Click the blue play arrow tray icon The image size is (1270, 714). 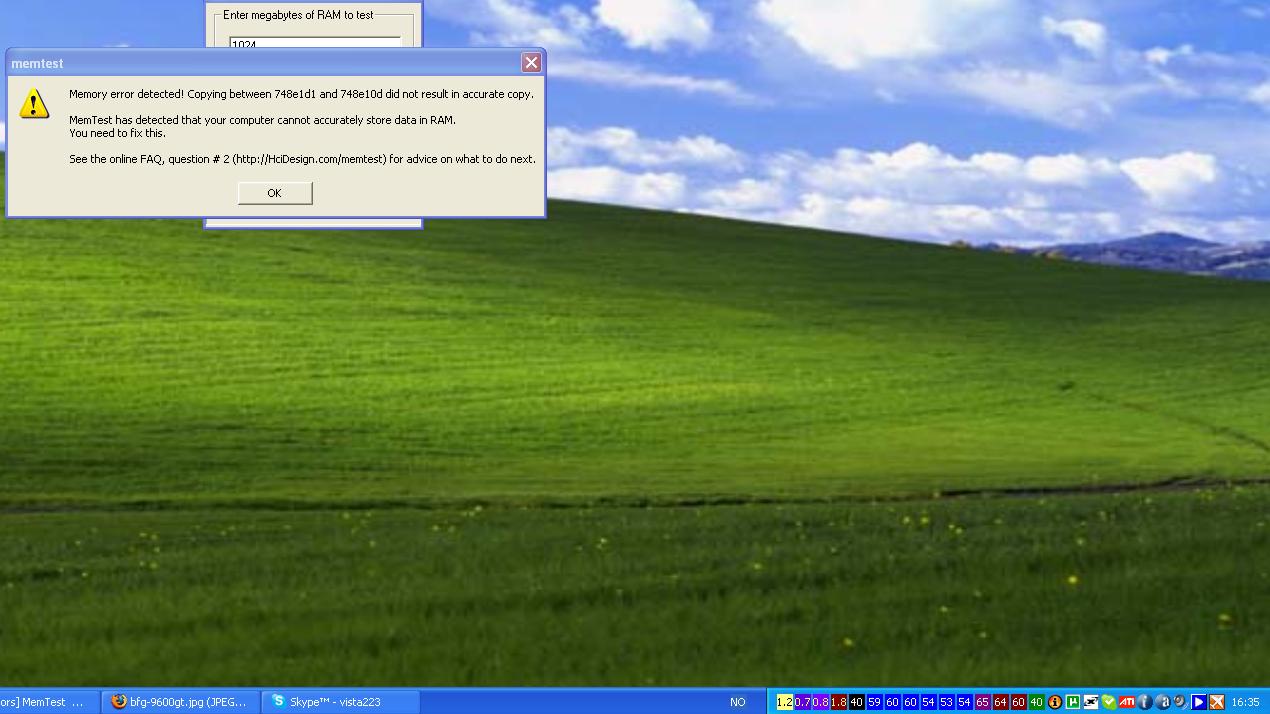pyautogui.click(x=1198, y=702)
